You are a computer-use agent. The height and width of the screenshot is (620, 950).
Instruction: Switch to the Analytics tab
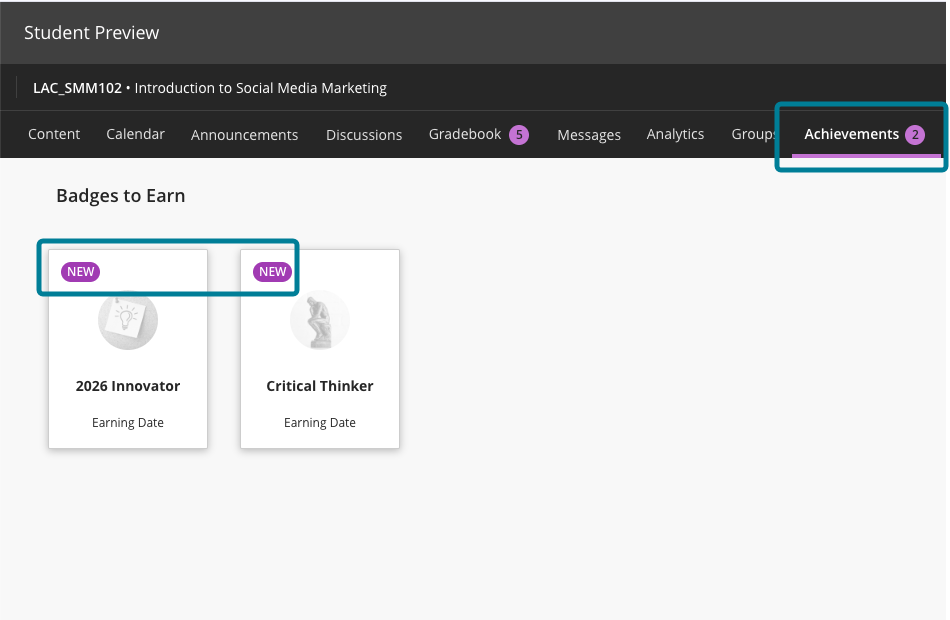click(675, 133)
